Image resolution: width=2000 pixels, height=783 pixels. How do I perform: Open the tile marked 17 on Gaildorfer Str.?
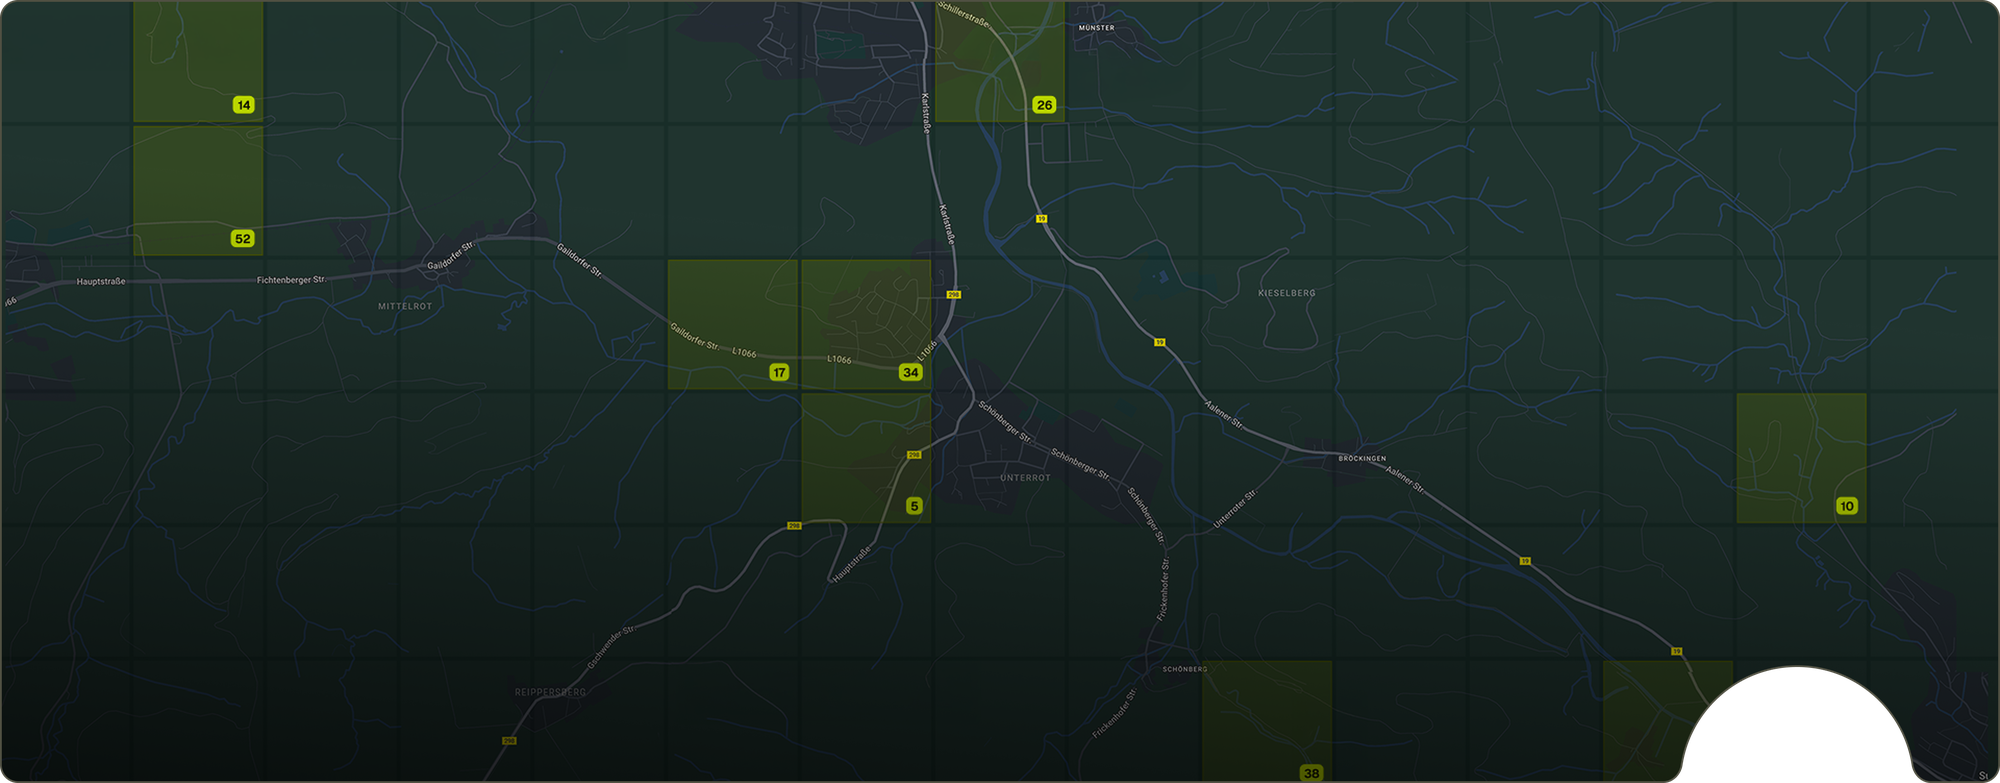pos(732,324)
